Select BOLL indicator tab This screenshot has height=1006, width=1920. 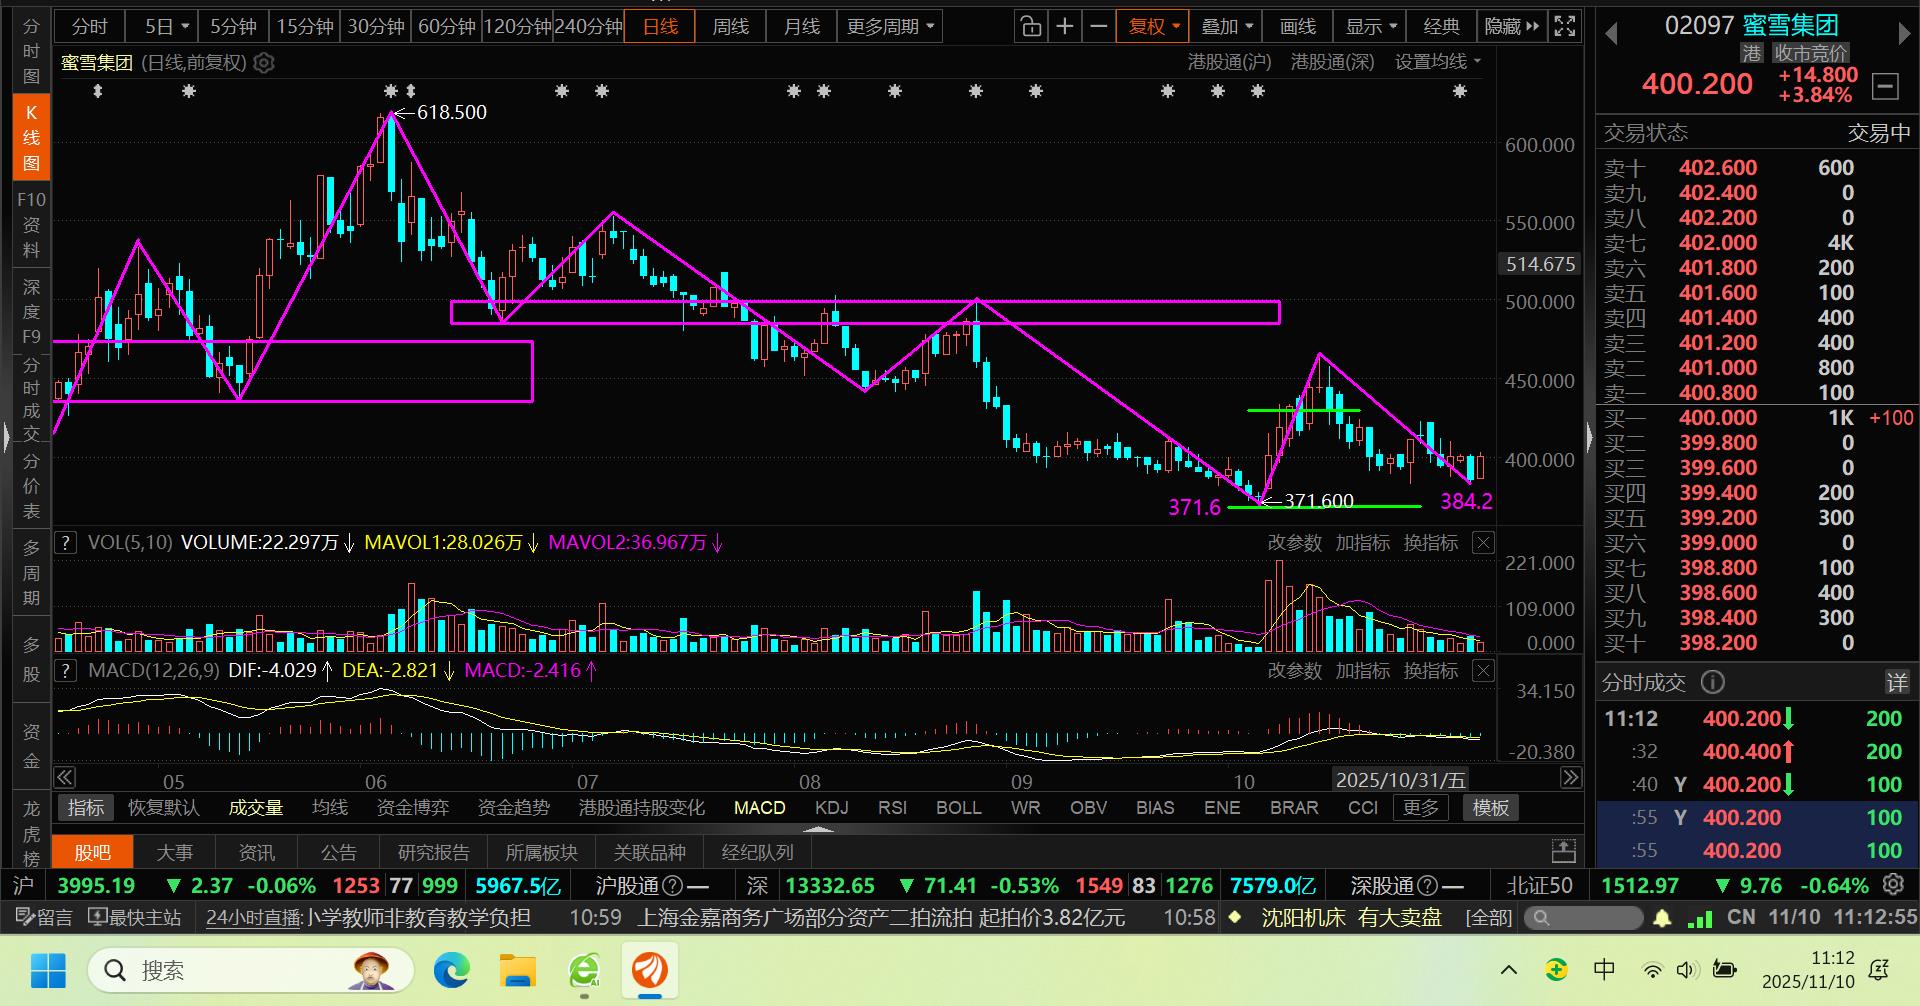[x=958, y=808]
